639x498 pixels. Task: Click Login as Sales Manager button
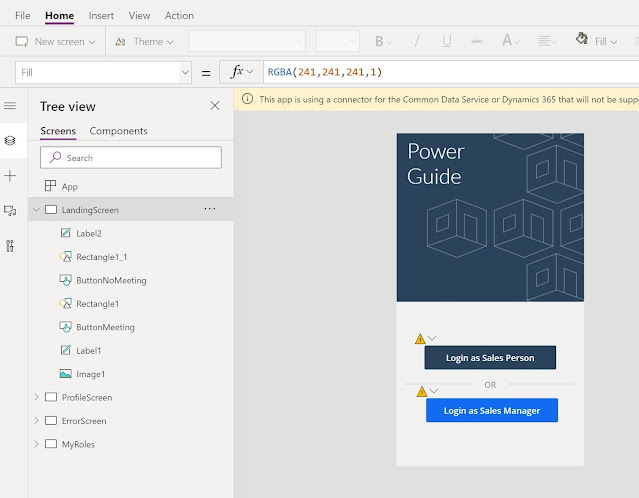point(492,410)
